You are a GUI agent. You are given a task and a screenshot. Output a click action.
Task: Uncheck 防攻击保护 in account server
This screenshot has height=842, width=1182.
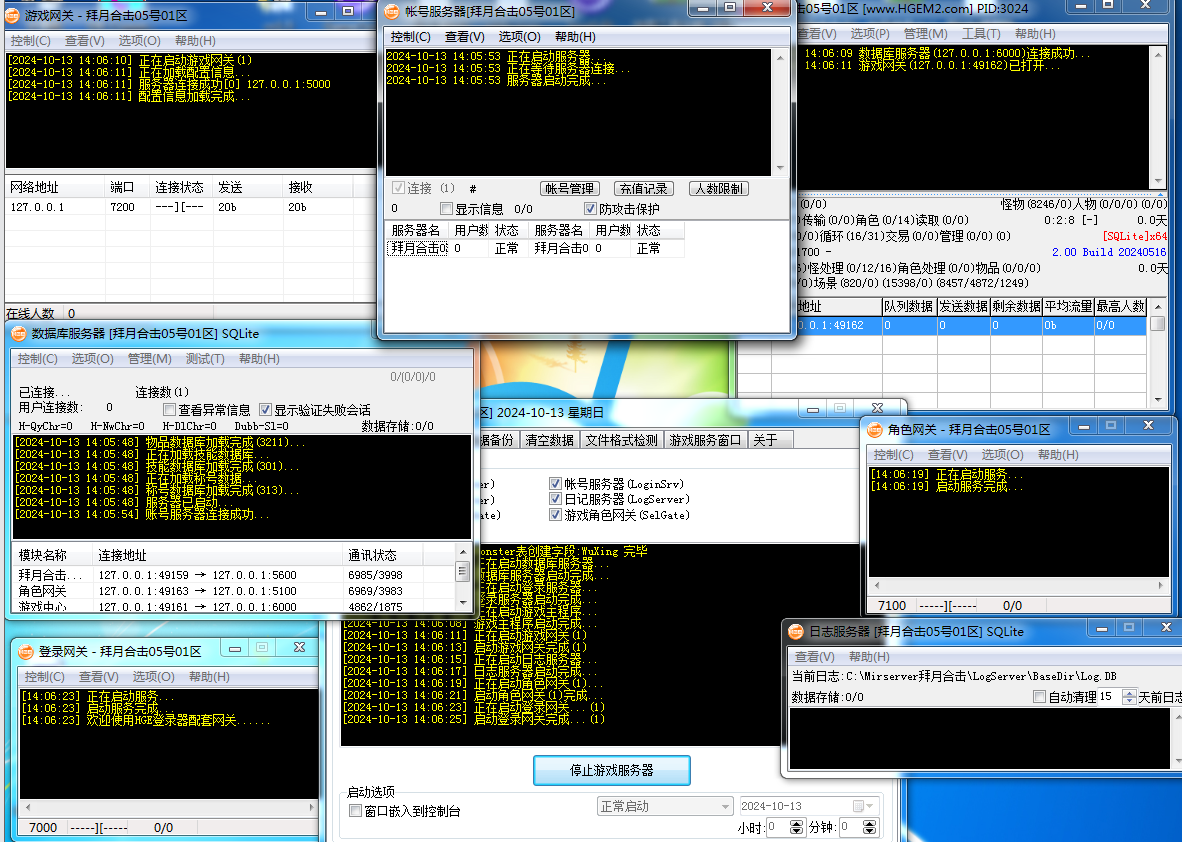coord(591,209)
